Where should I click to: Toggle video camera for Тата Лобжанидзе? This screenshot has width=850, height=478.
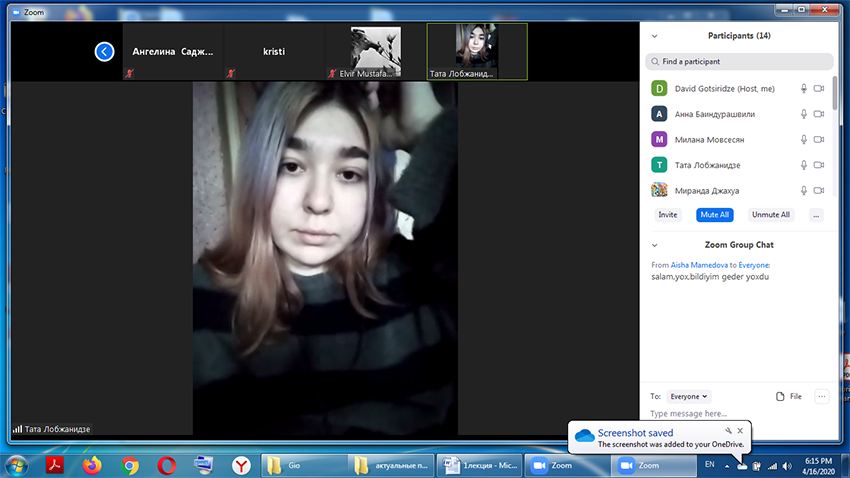(819, 164)
